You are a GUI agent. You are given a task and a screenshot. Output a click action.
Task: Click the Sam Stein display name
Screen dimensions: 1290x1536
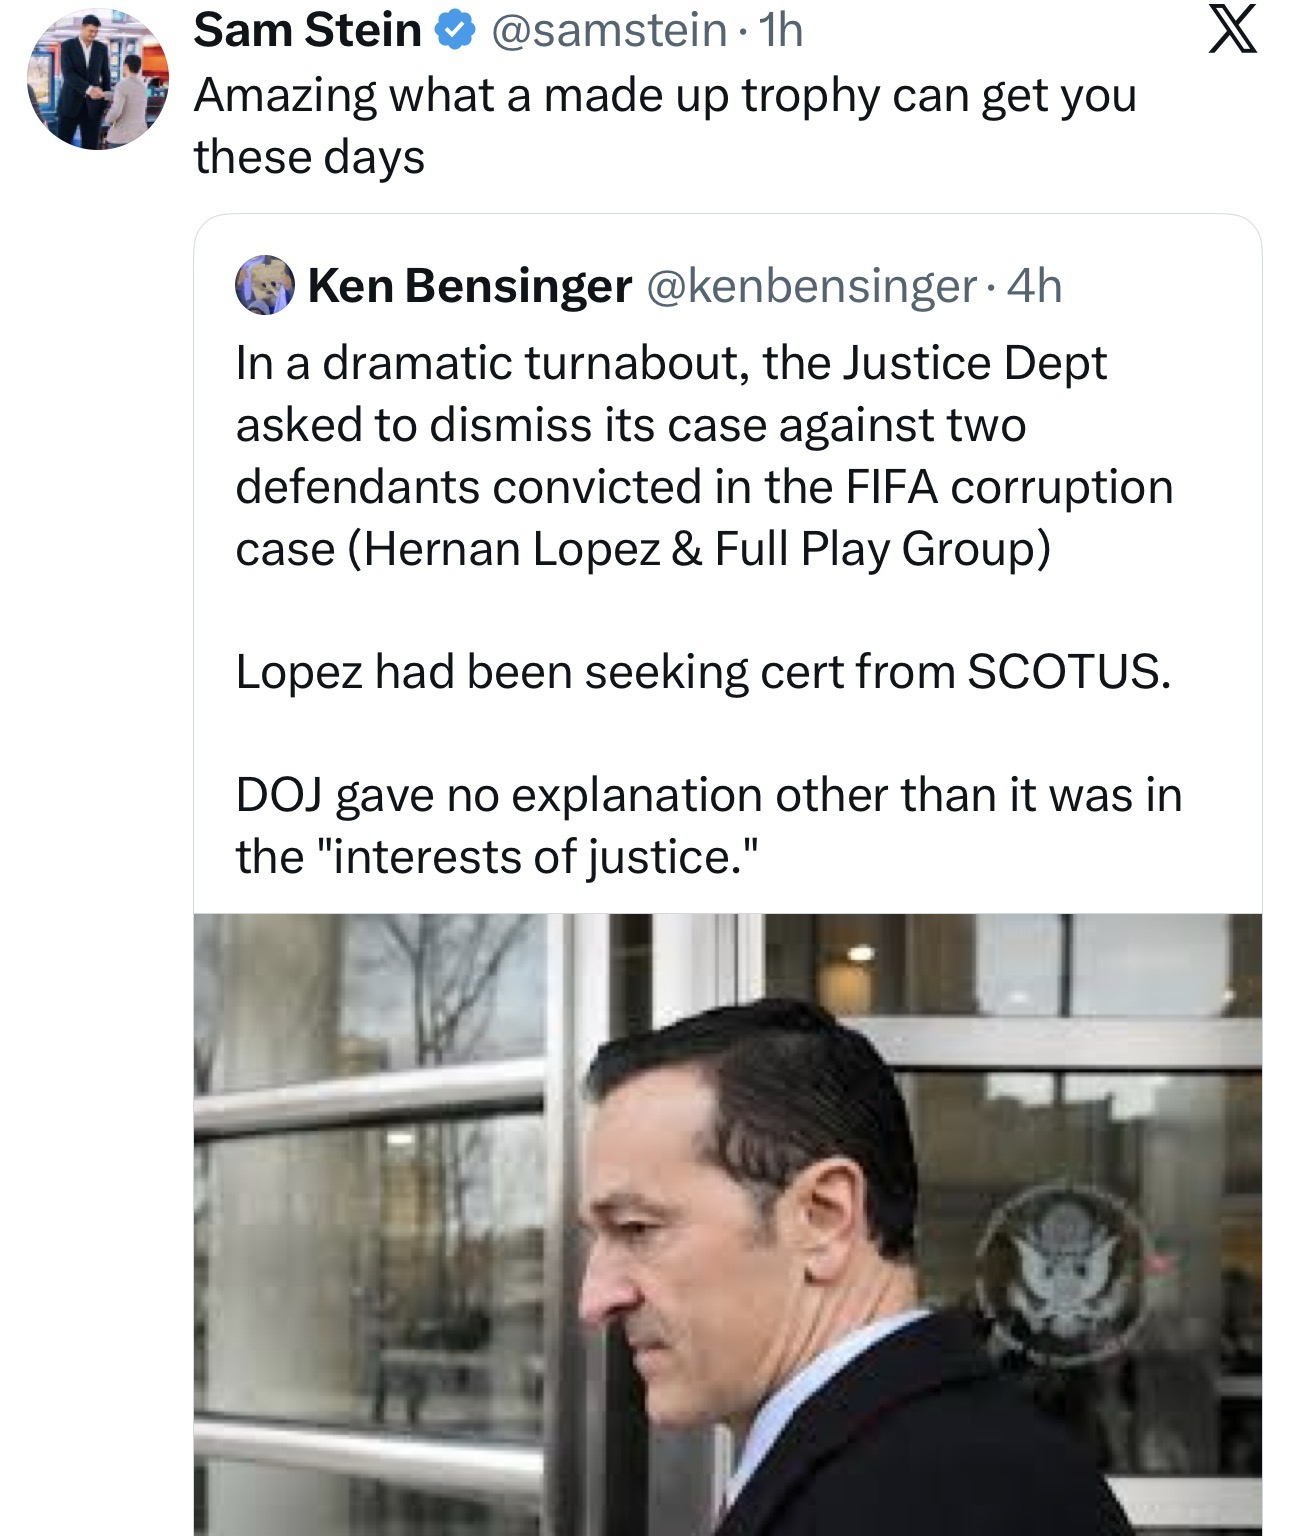(x=307, y=30)
